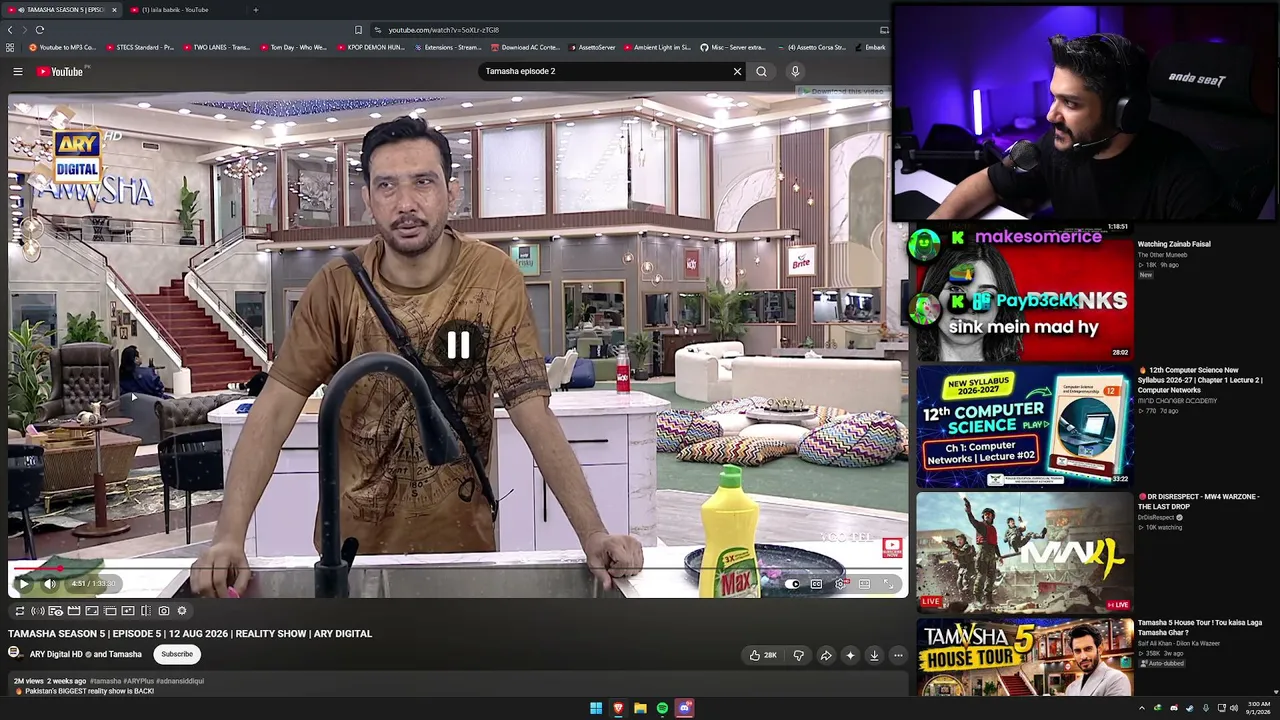Open the 12th Computer Science lecture thumbnail
This screenshot has width=1280, height=720.
[1024, 426]
